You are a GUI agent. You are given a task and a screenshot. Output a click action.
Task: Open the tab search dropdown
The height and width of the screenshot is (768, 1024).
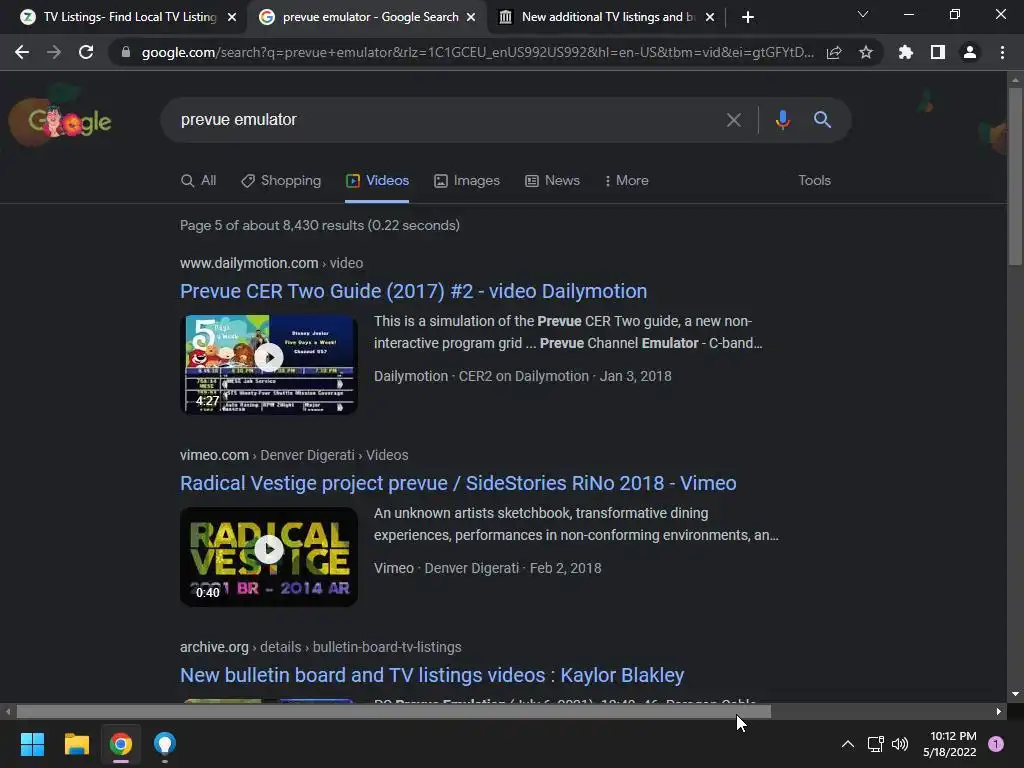(x=863, y=14)
